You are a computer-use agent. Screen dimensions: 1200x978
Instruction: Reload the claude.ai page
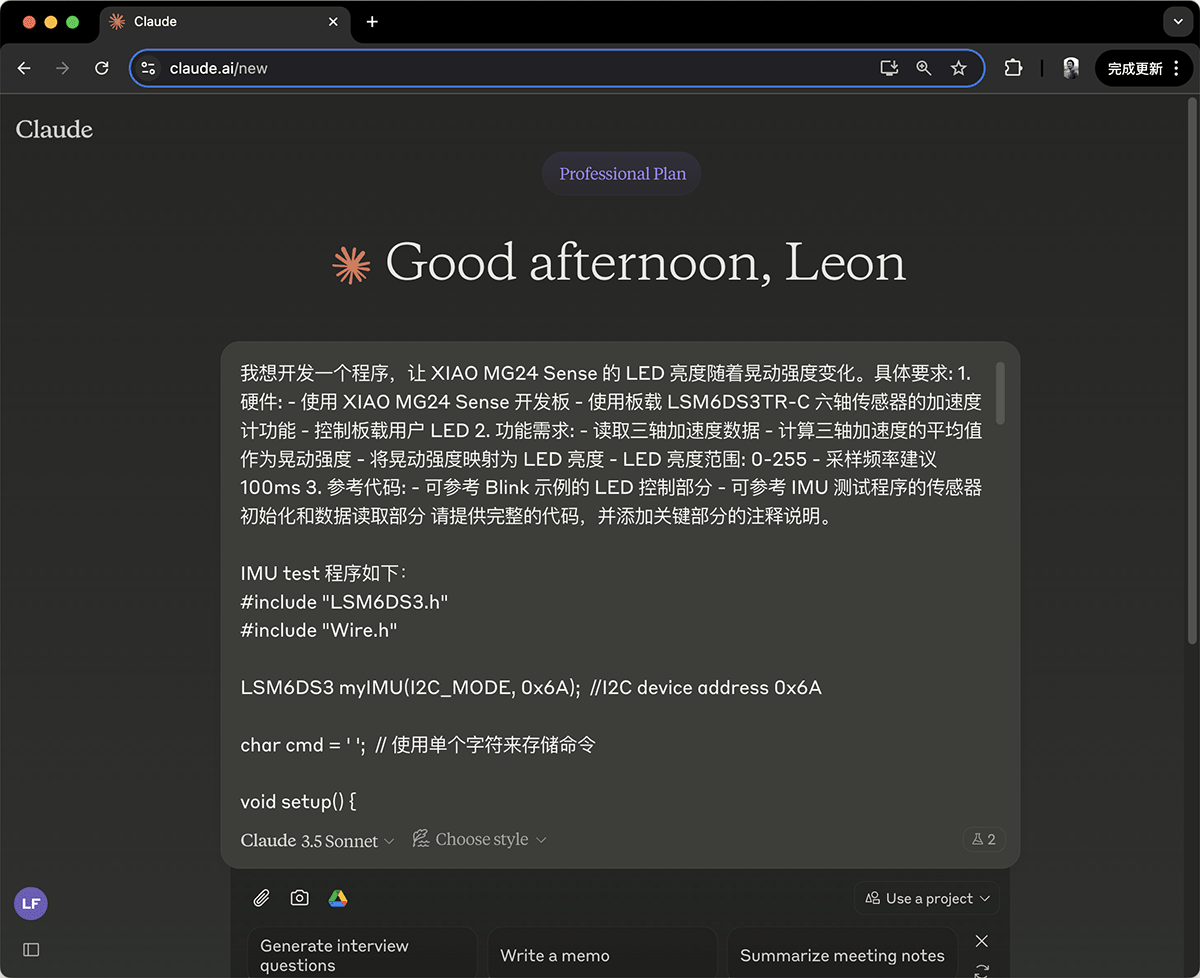click(102, 68)
